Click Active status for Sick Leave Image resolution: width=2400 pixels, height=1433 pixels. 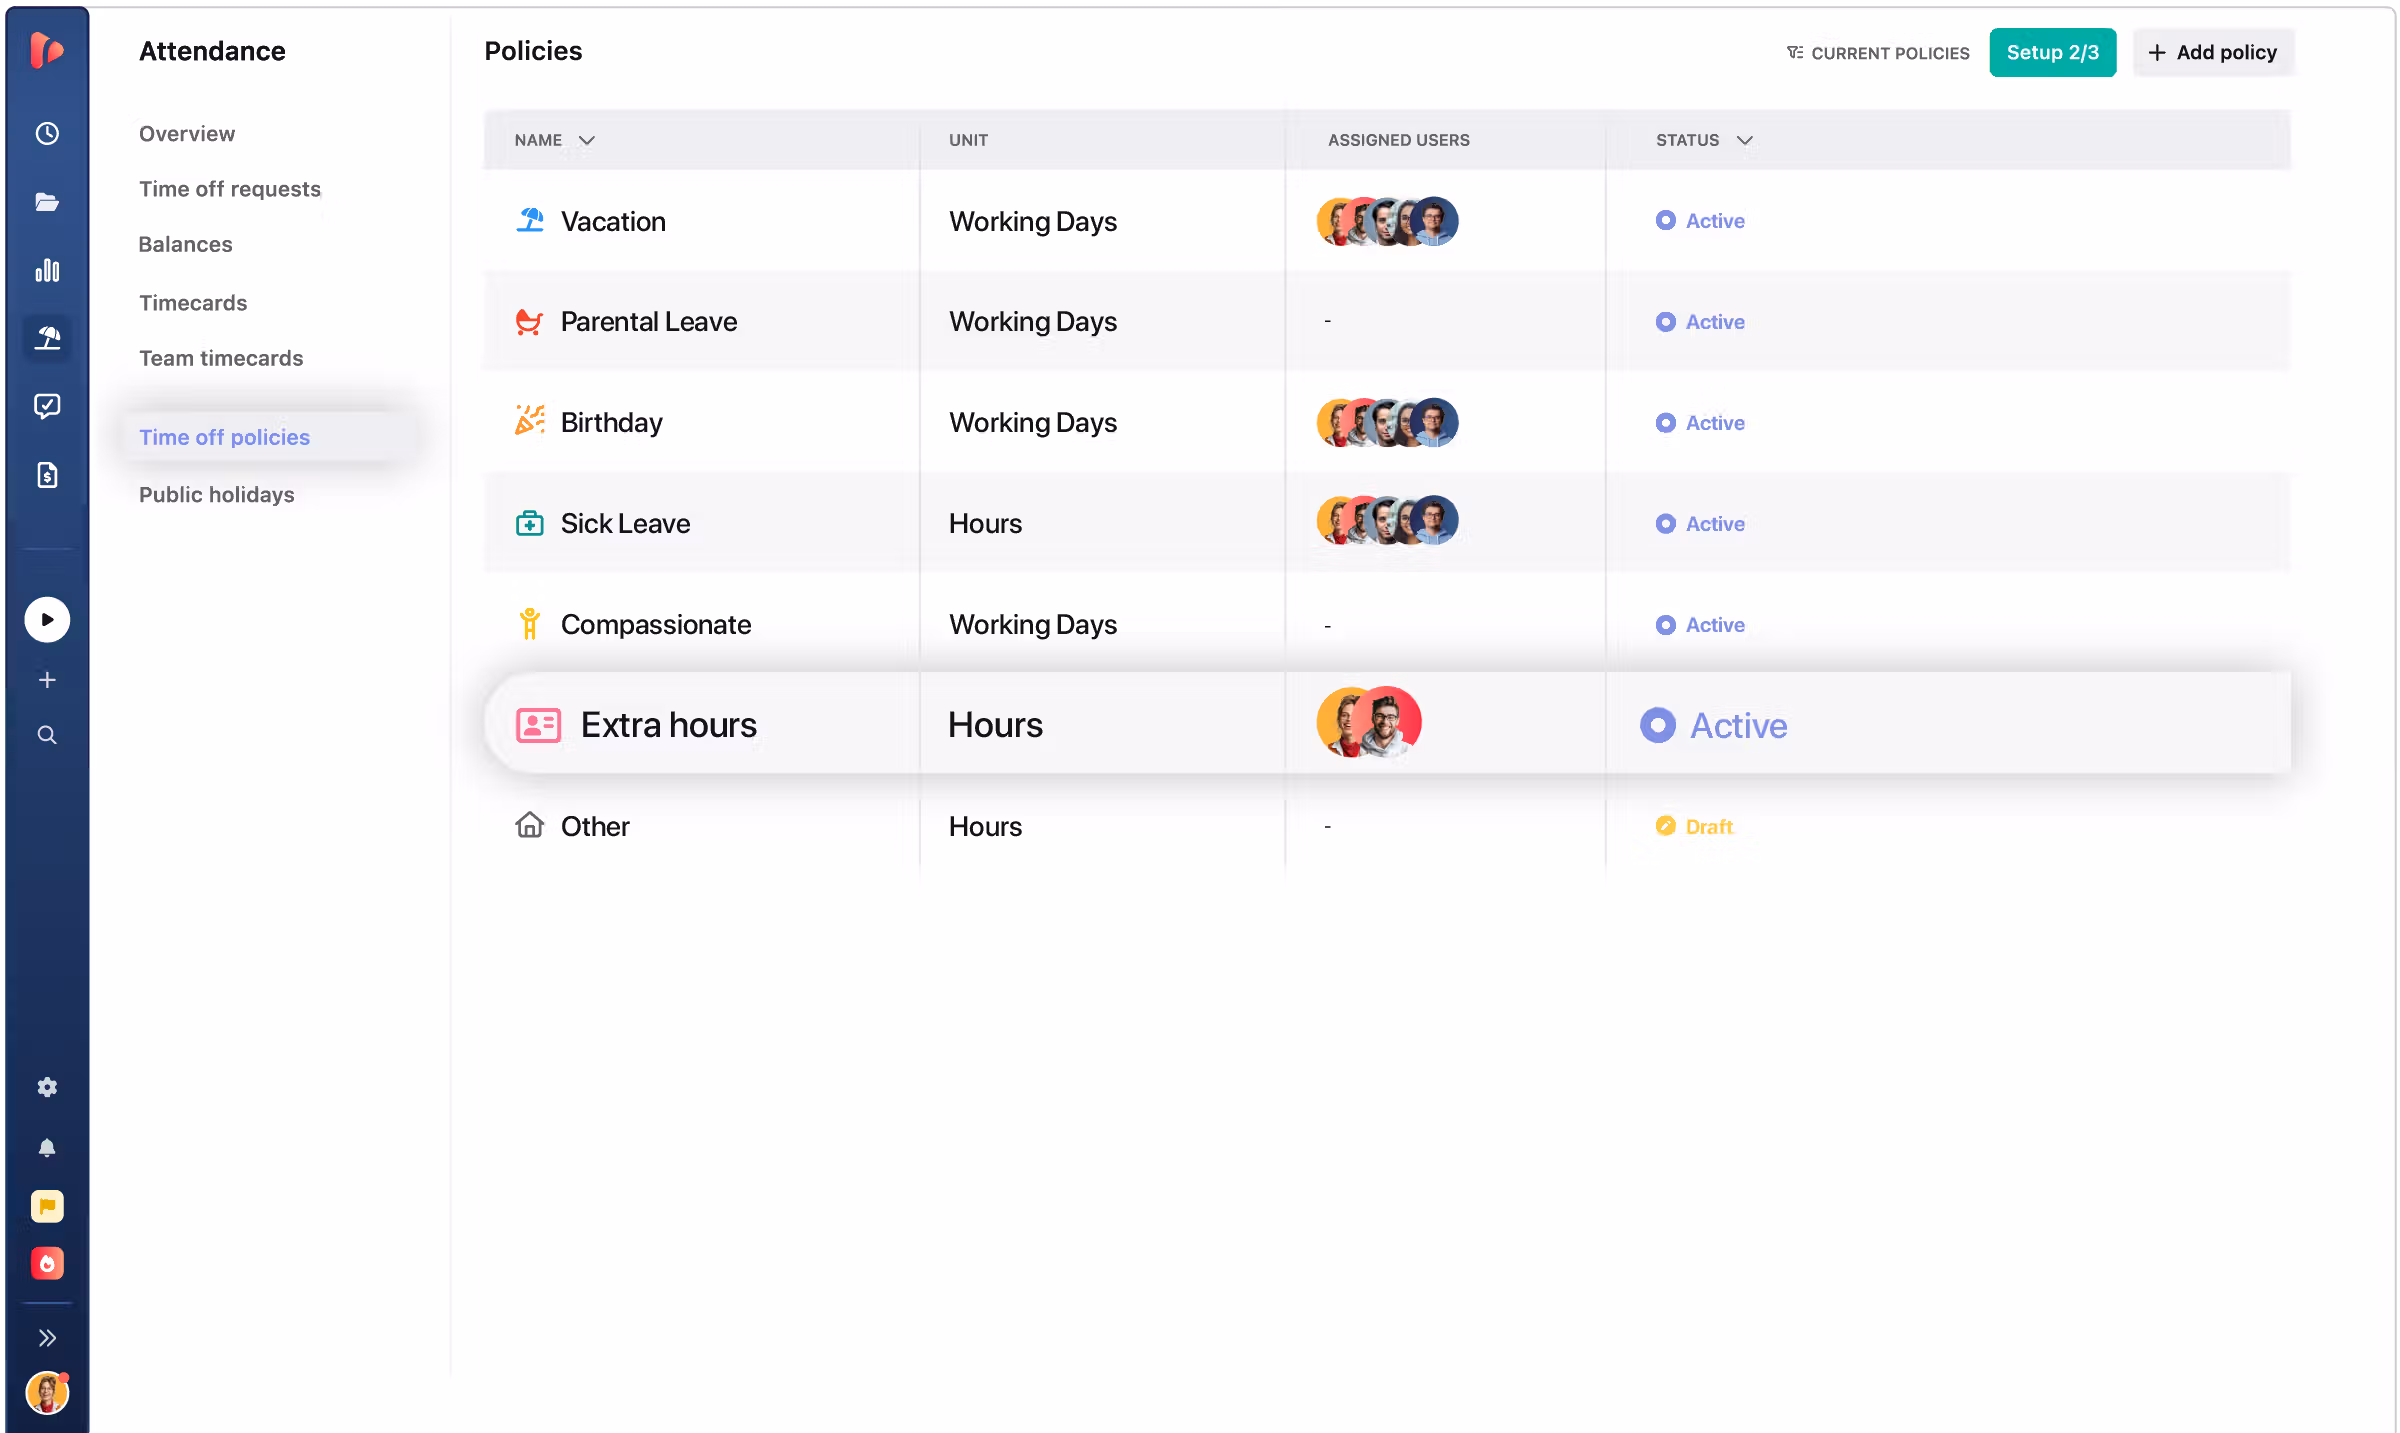(x=1700, y=524)
